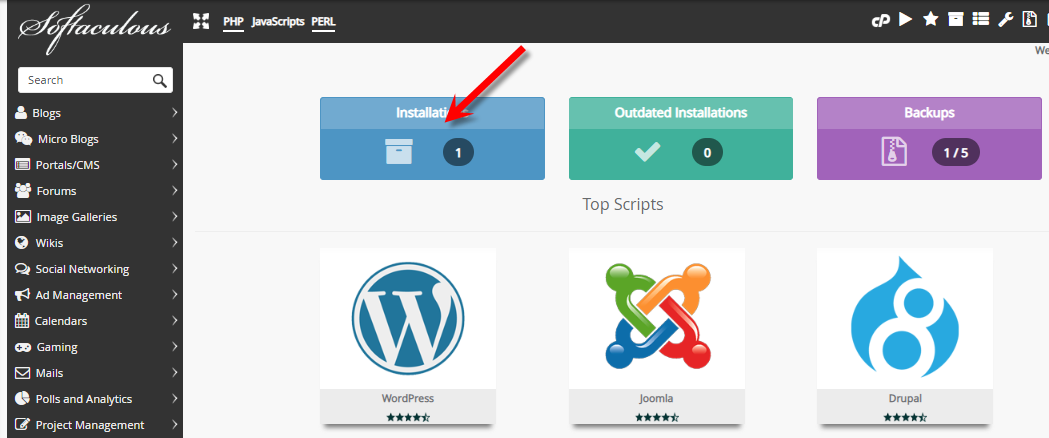Screen dimensions: 1049x438
Task: Expand the Project Management chevron
Action: coord(175,425)
